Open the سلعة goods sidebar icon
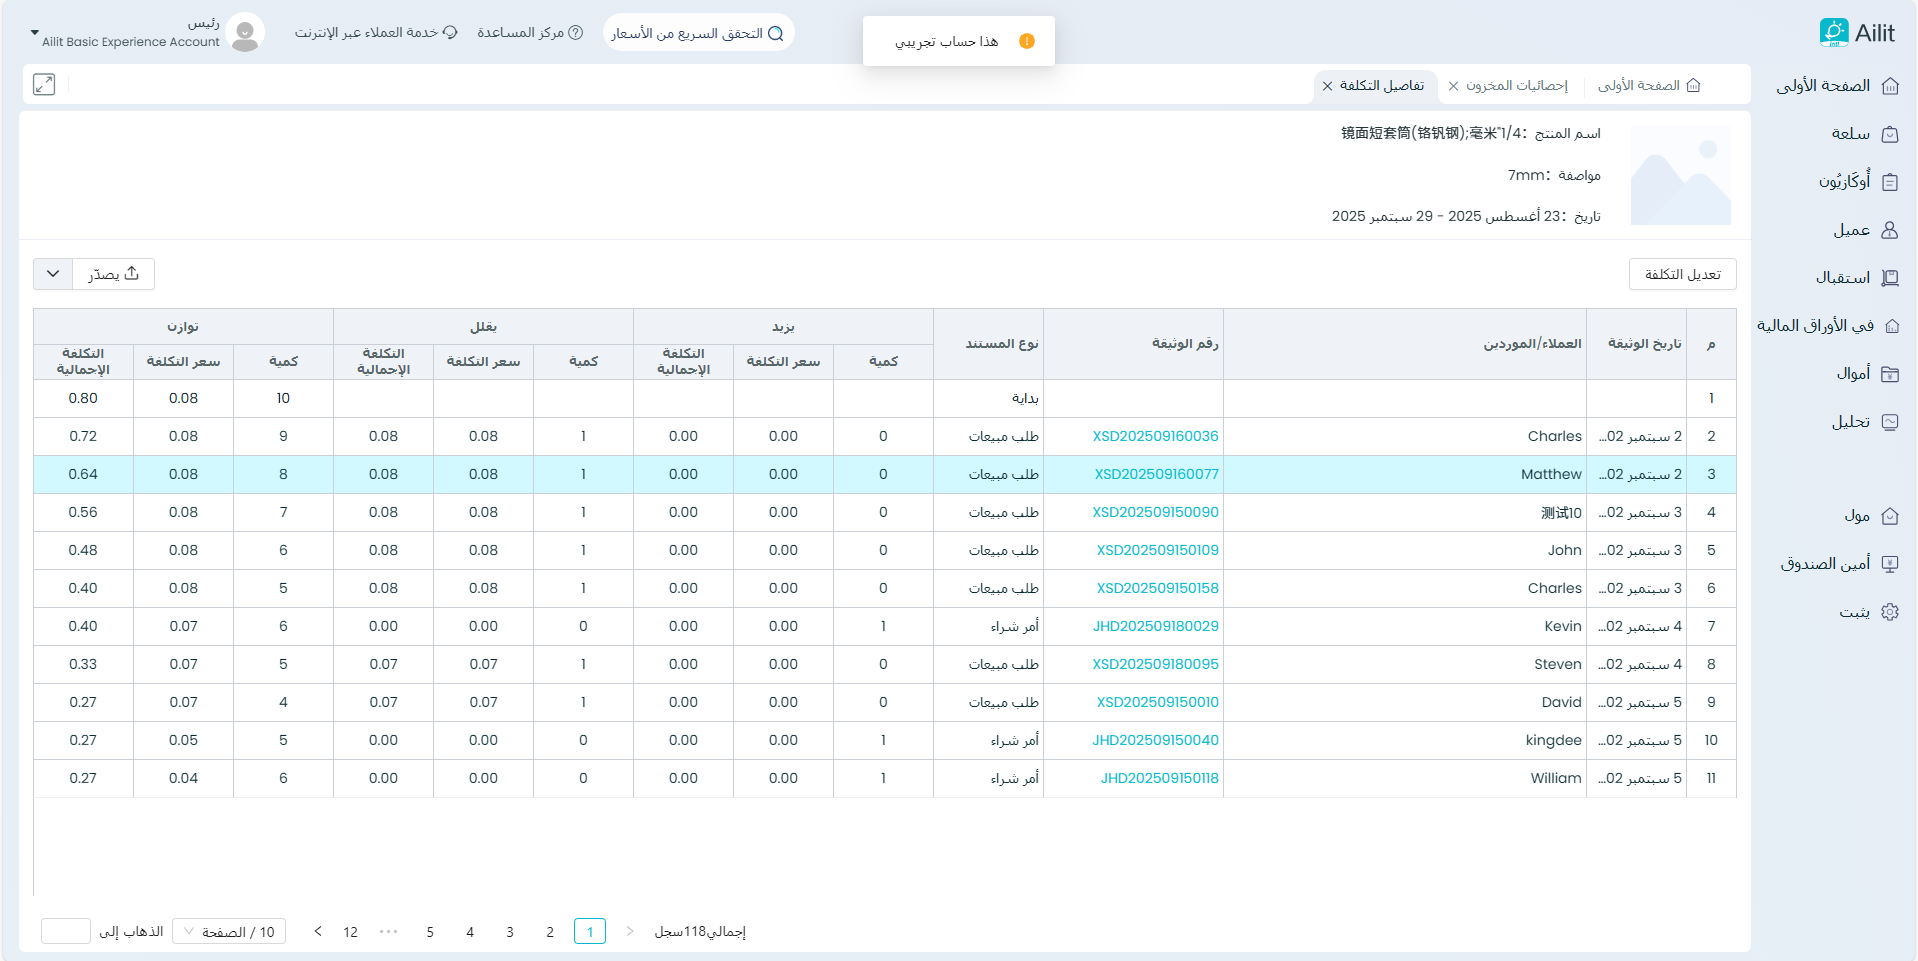This screenshot has height=961, width=1918. point(1889,134)
